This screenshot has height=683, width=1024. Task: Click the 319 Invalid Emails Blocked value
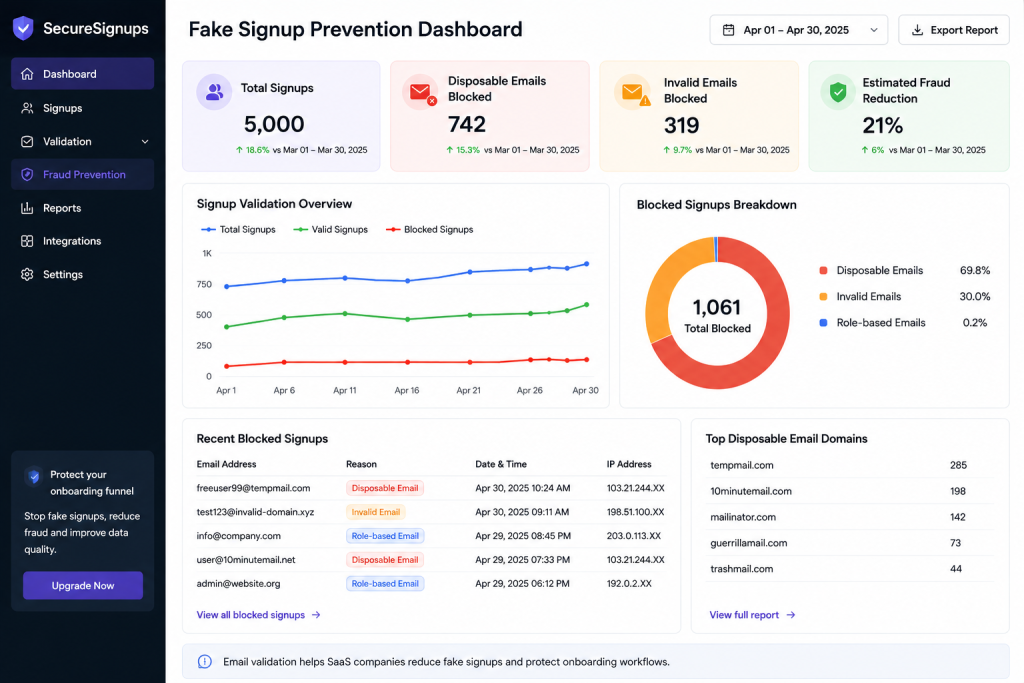pyautogui.click(x=682, y=125)
